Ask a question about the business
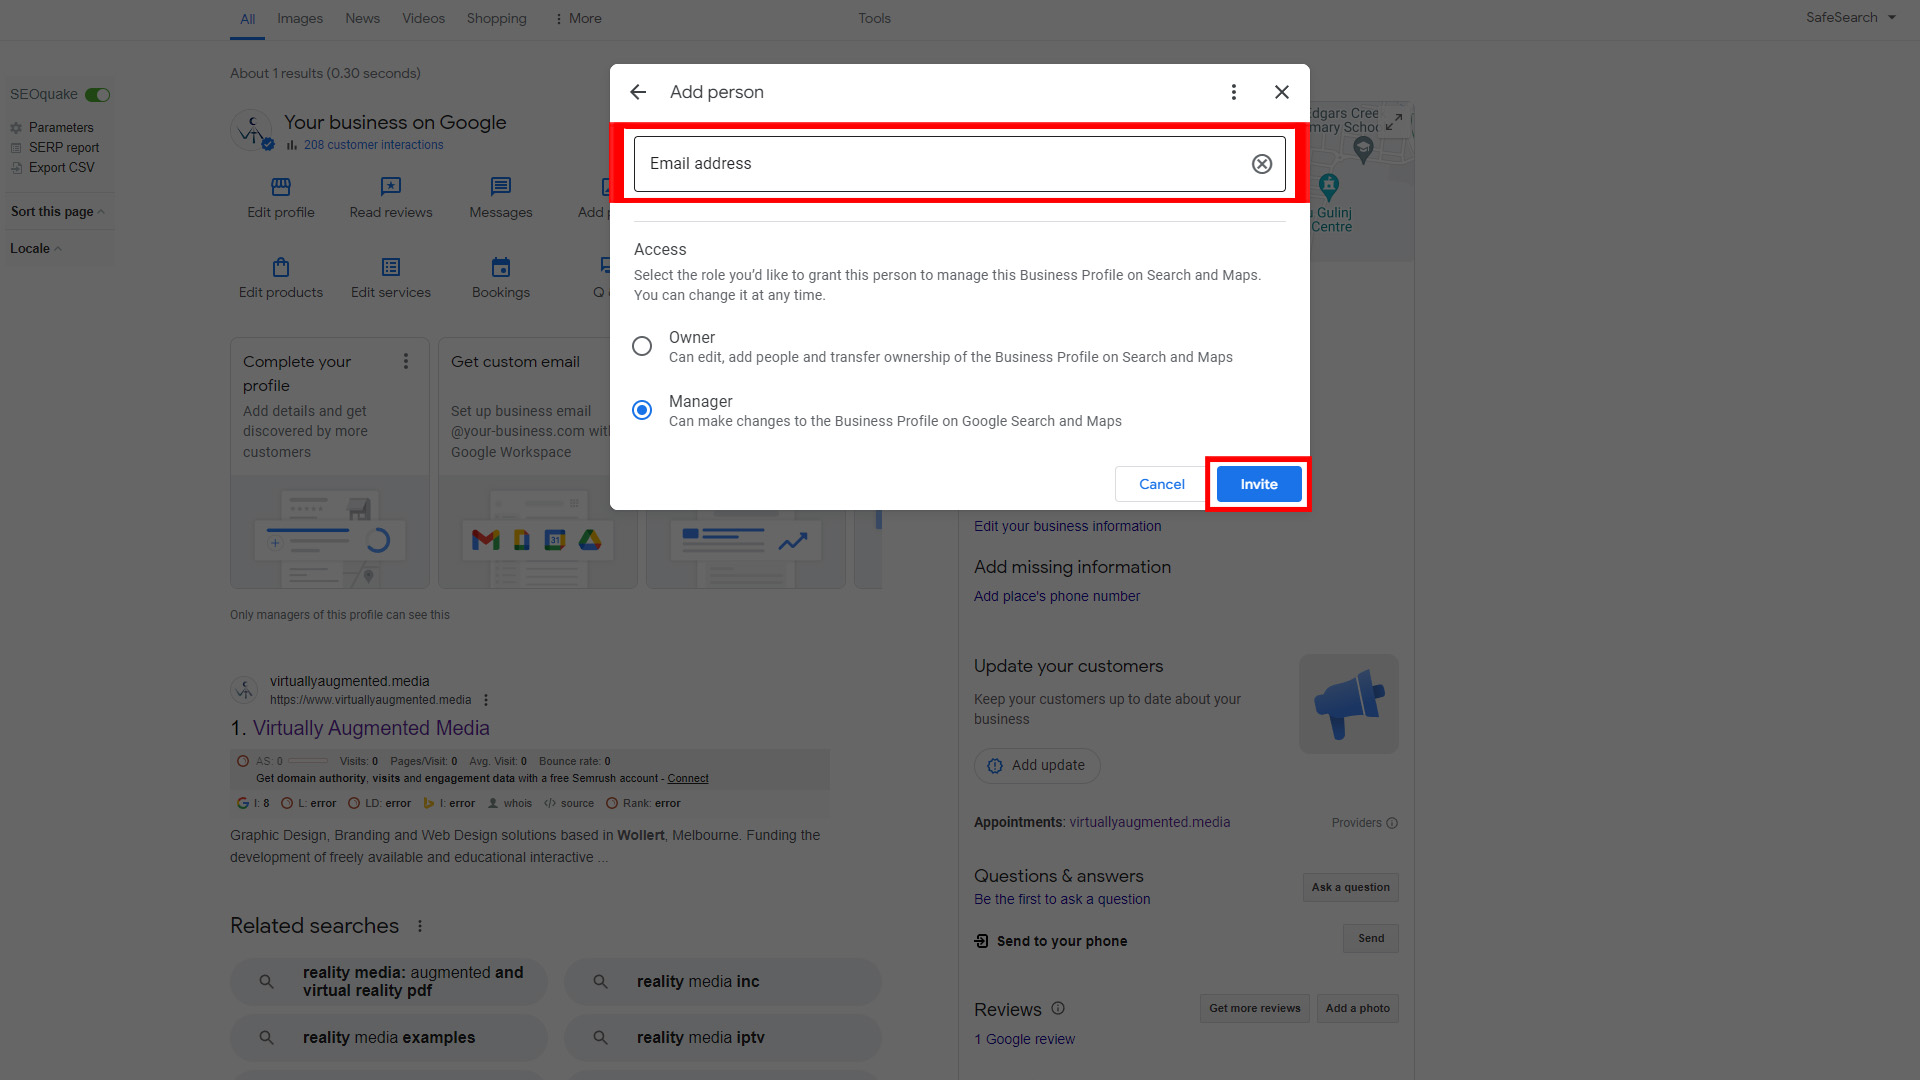Screen dimensions: 1920x1080 coord(1350,887)
